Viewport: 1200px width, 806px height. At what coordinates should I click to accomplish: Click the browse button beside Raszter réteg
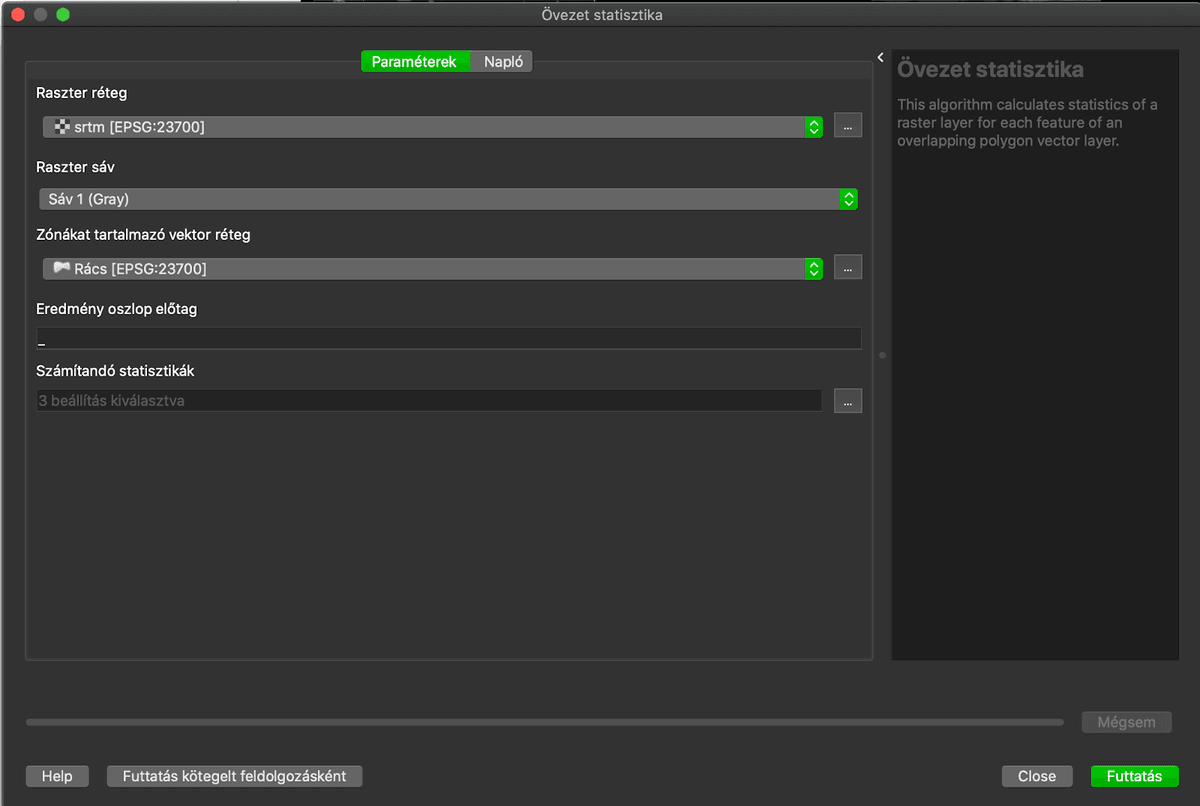tap(847, 126)
